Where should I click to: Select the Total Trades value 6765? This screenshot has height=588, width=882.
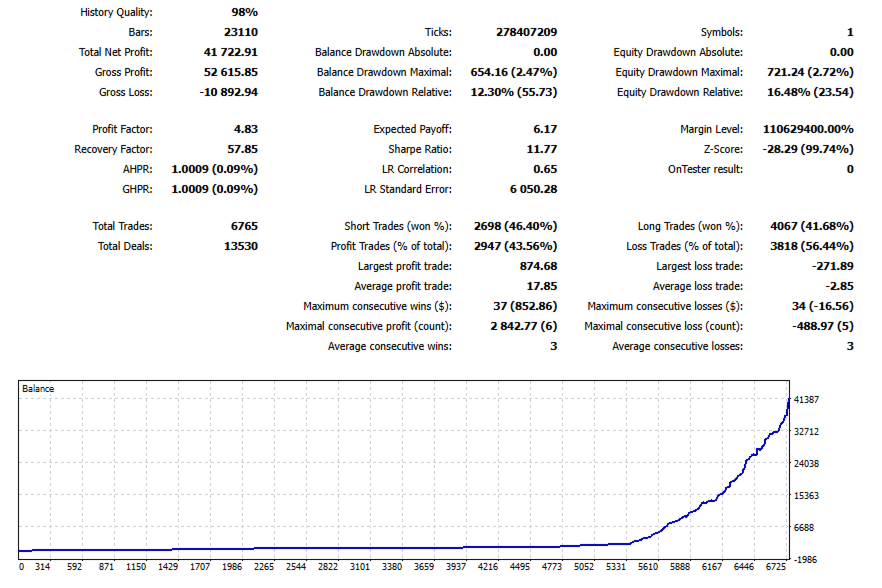pyautogui.click(x=244, y=226)
